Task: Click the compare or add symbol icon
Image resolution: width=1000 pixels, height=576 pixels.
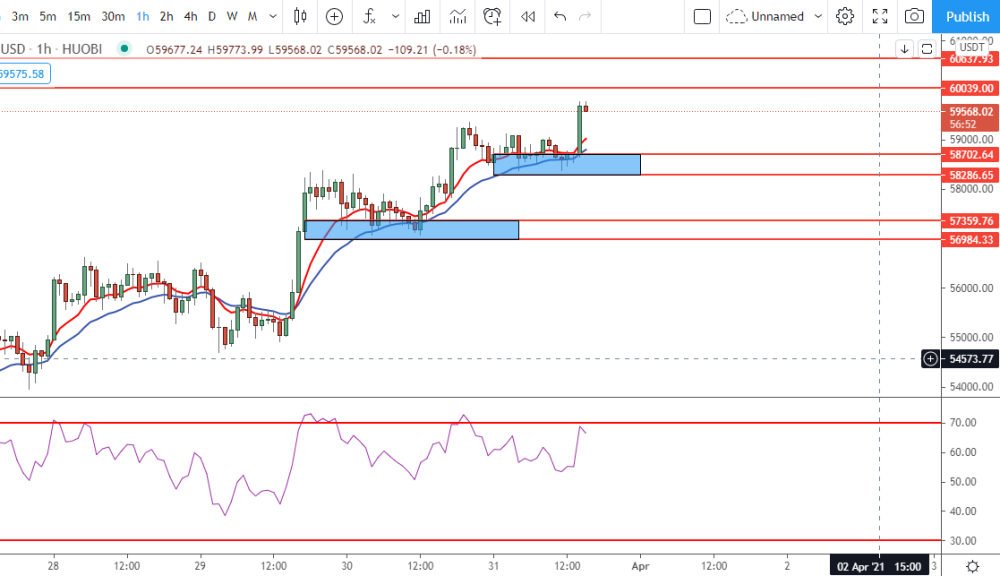Action: click(x=334, y=17)
